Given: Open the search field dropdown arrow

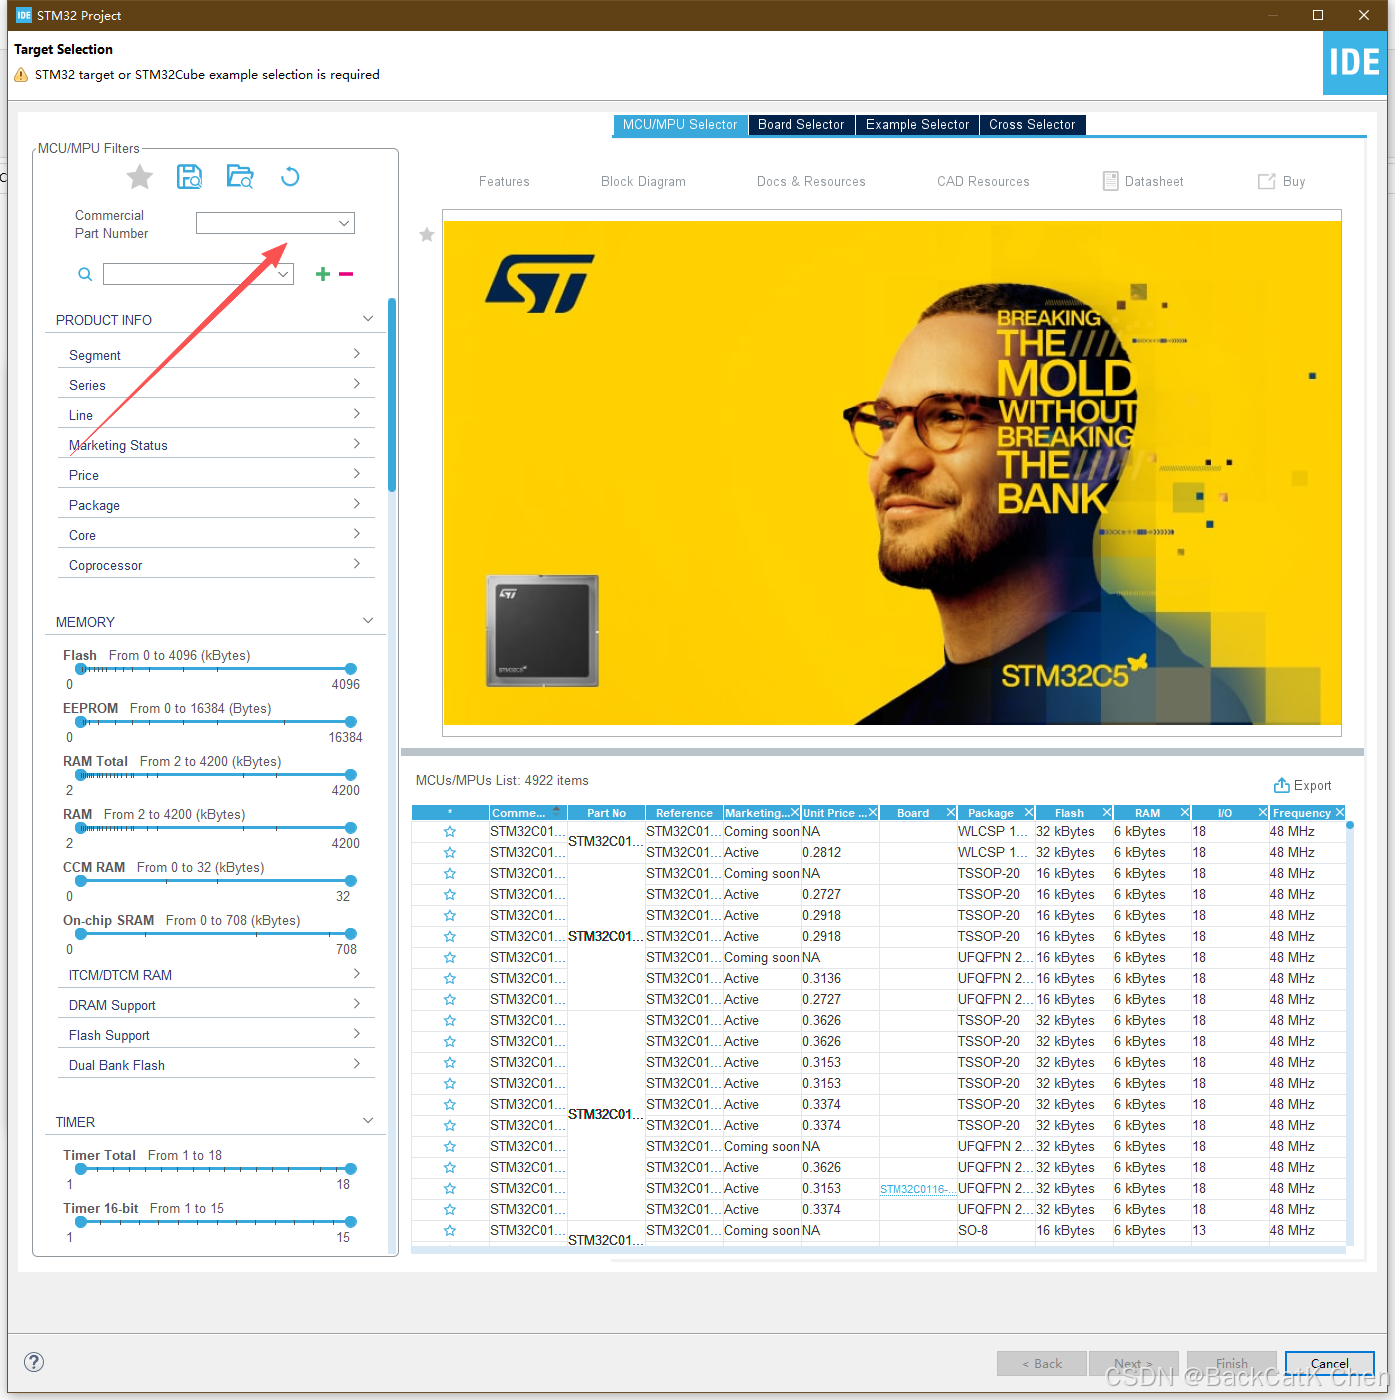Looking at the screenshot, I should pyautogui.click(x=284, y=274).
